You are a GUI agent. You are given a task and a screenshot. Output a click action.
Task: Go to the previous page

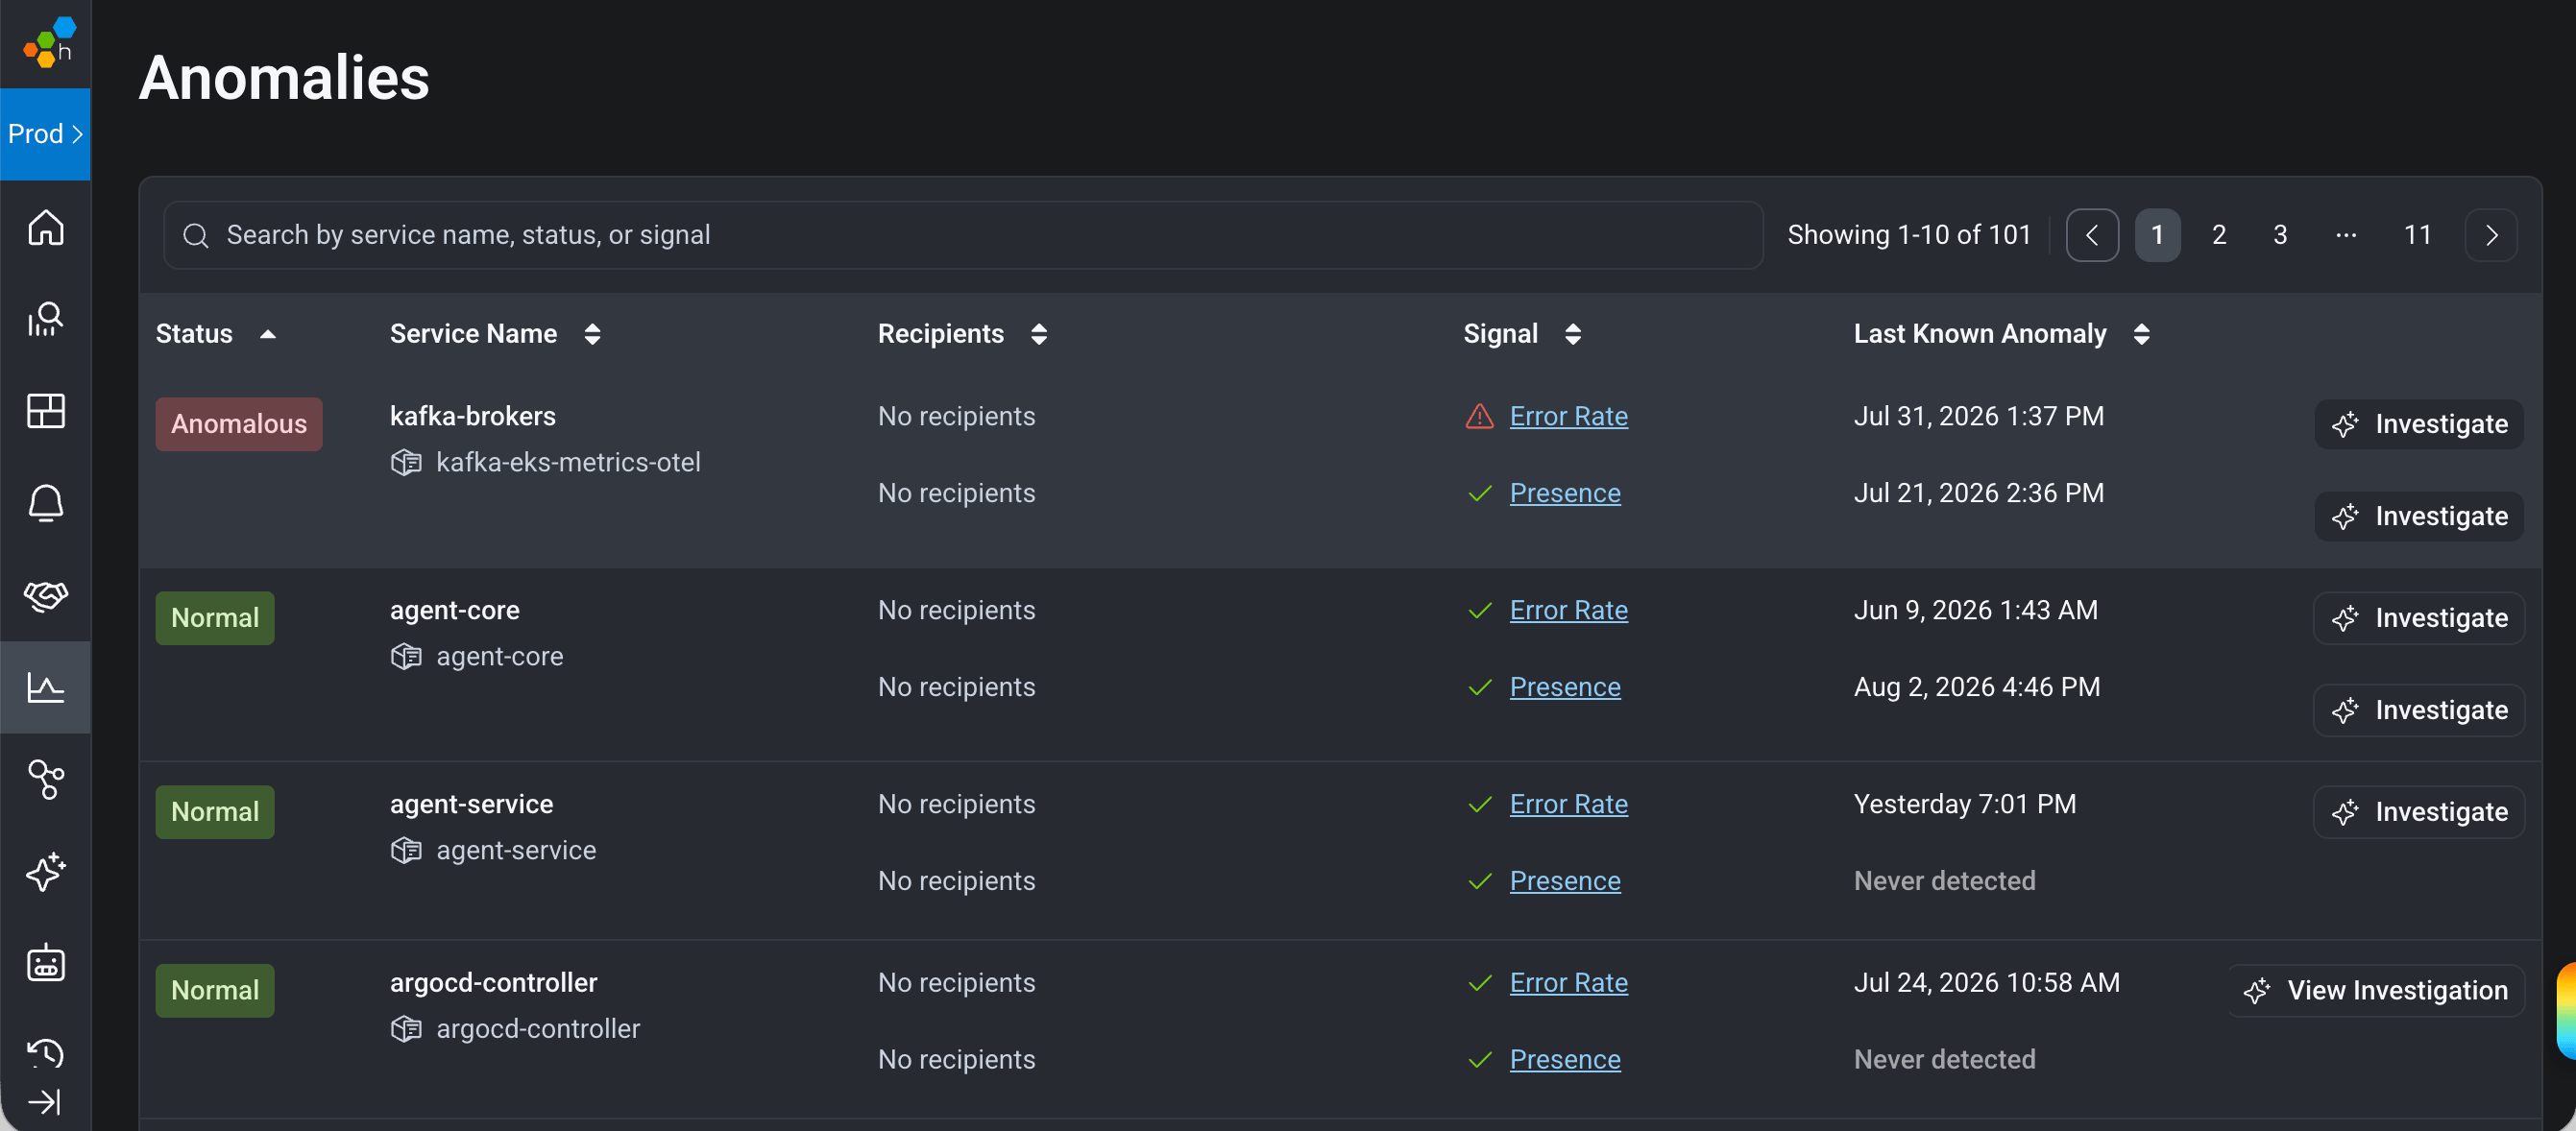coord(2092,235)
